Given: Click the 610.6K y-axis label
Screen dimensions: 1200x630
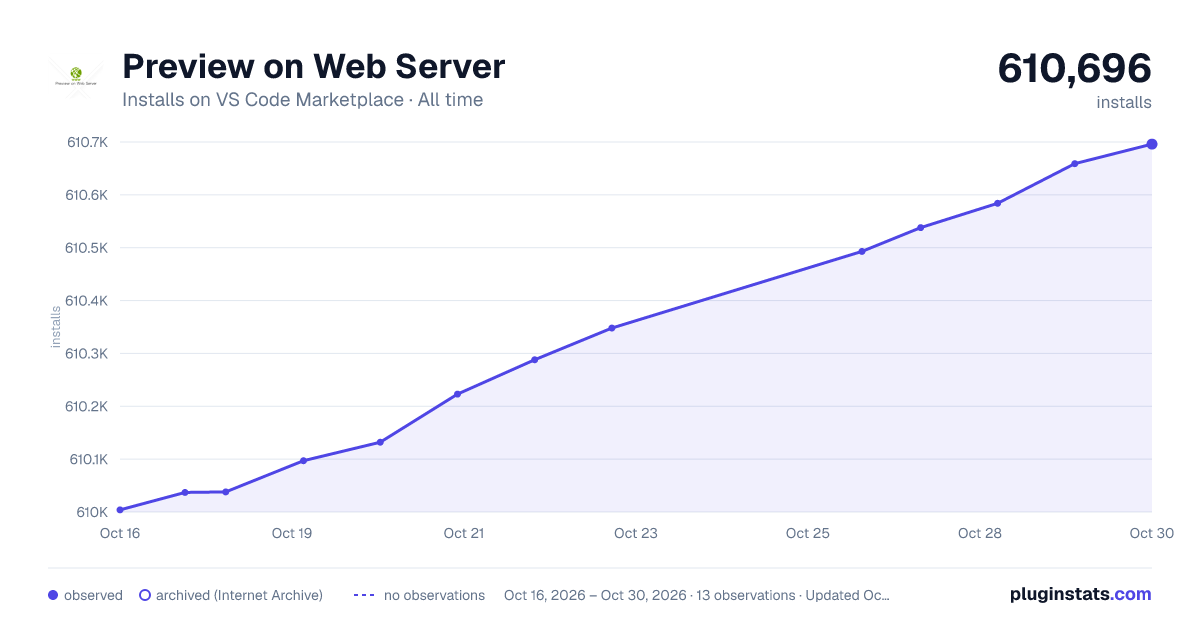Looking at the screenshot, I should click(87, 195).
